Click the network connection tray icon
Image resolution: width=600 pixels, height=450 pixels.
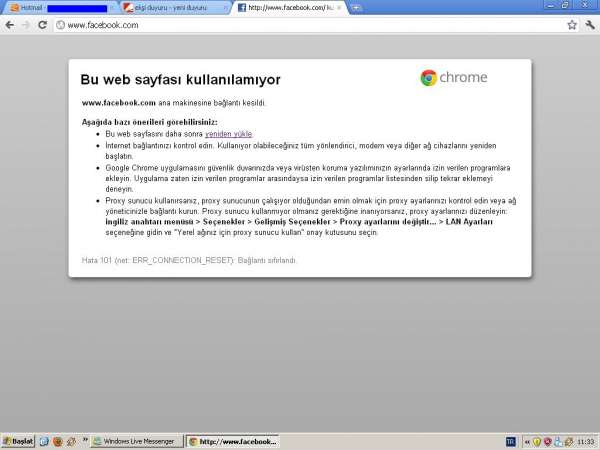tap(558, 442)
